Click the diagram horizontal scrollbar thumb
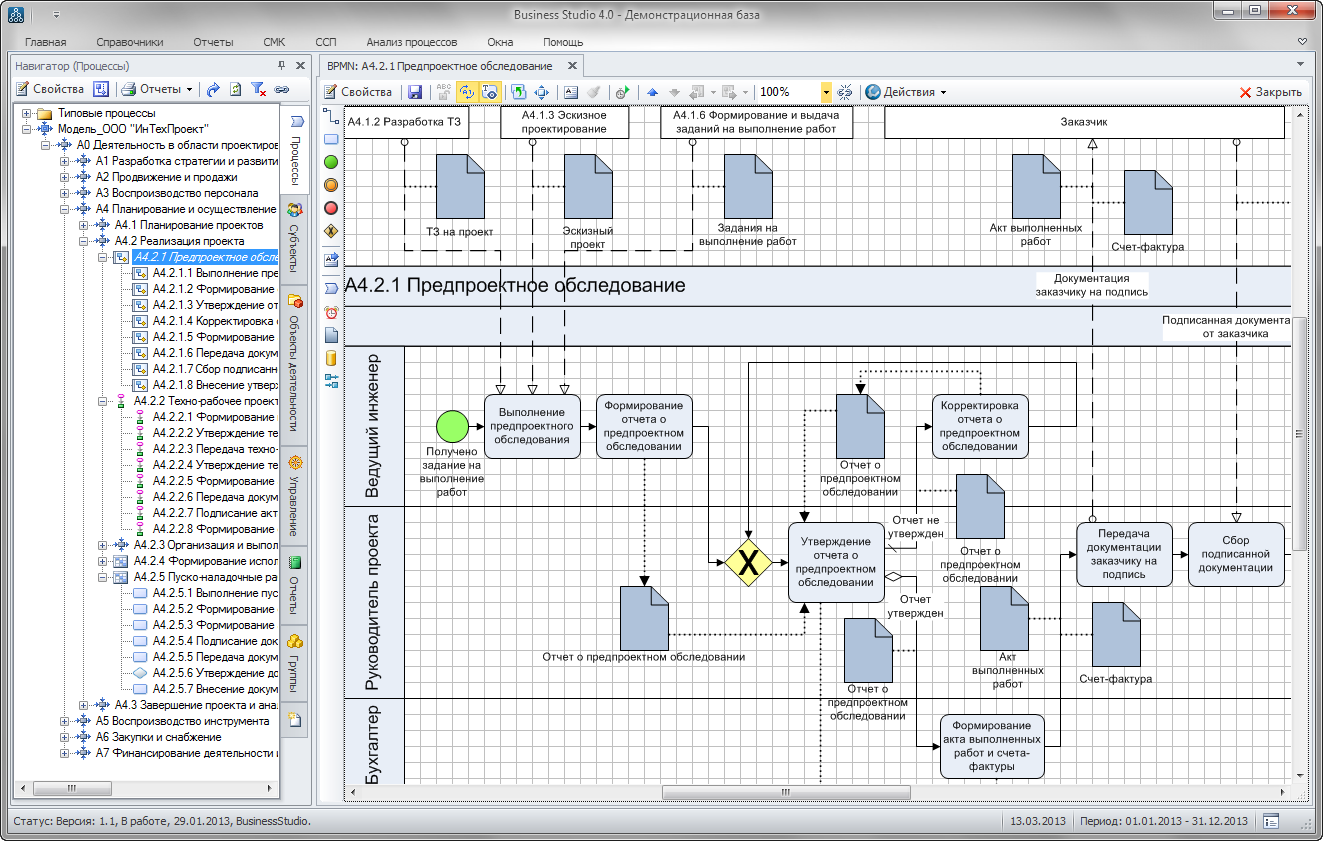Viewport: 1323px width, 841px height. 785,792
